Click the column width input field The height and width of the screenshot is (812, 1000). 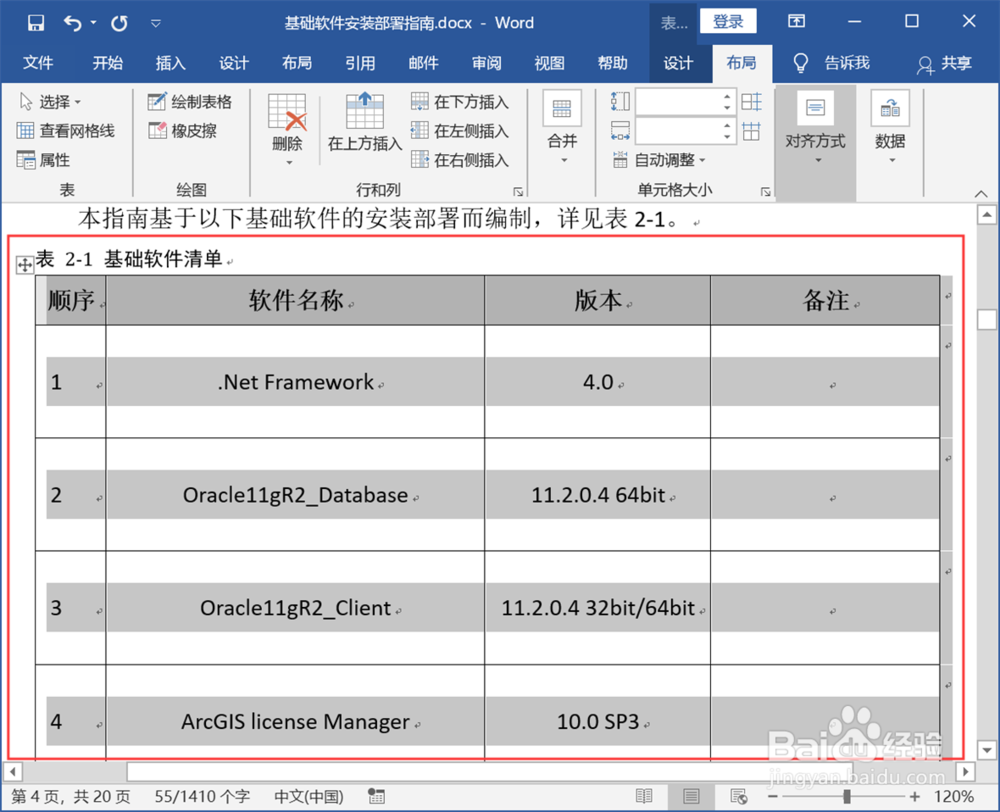678,131
